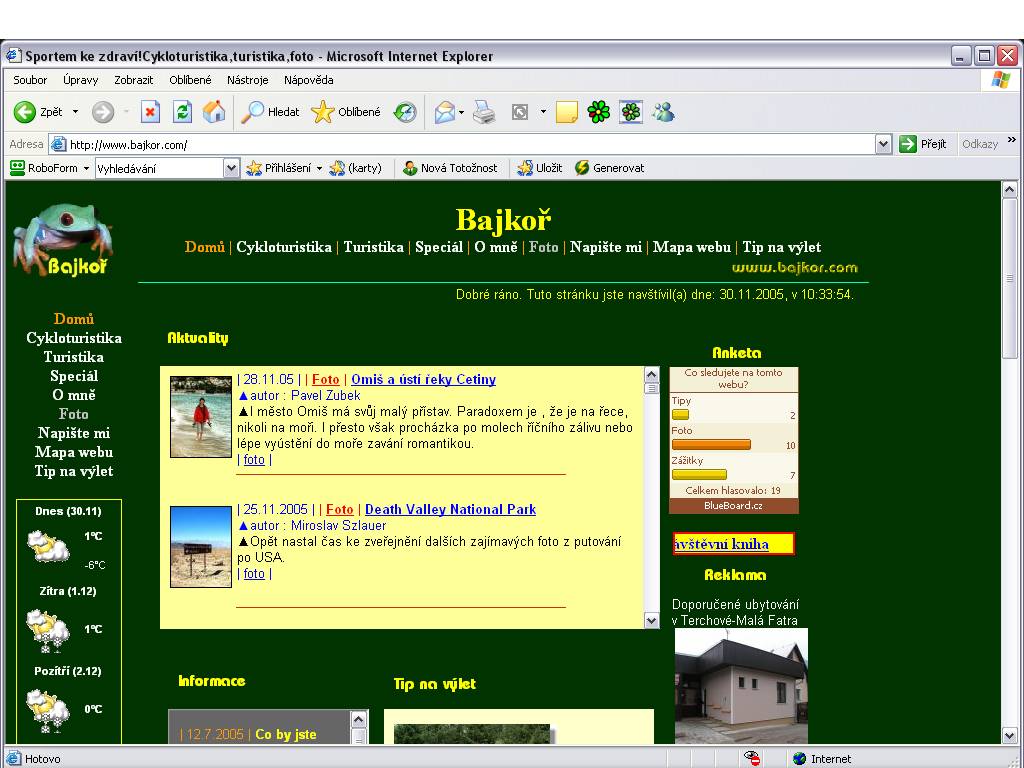Open Napište mi in left sidebar
The height and width of the screenshot is (768, 1024).
click(x=74, y=433)
